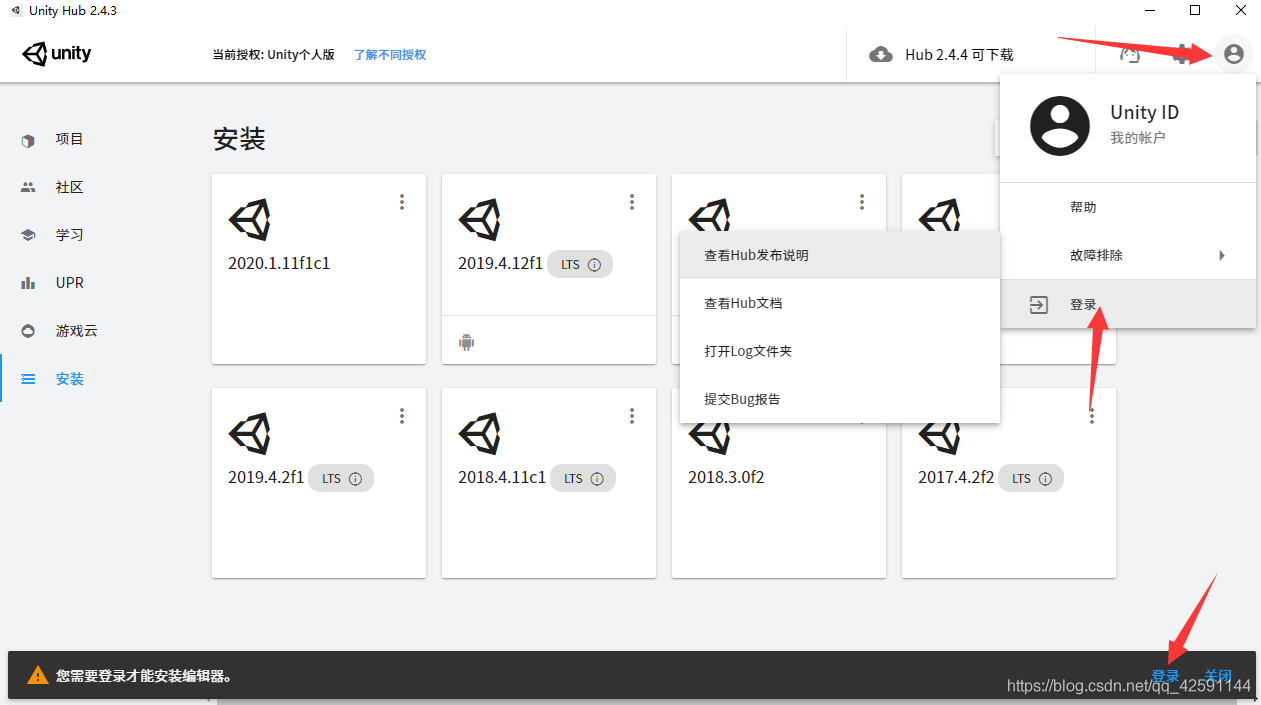
Task: Click the 了解不同授权 link
Action: (x=390, y=55)
